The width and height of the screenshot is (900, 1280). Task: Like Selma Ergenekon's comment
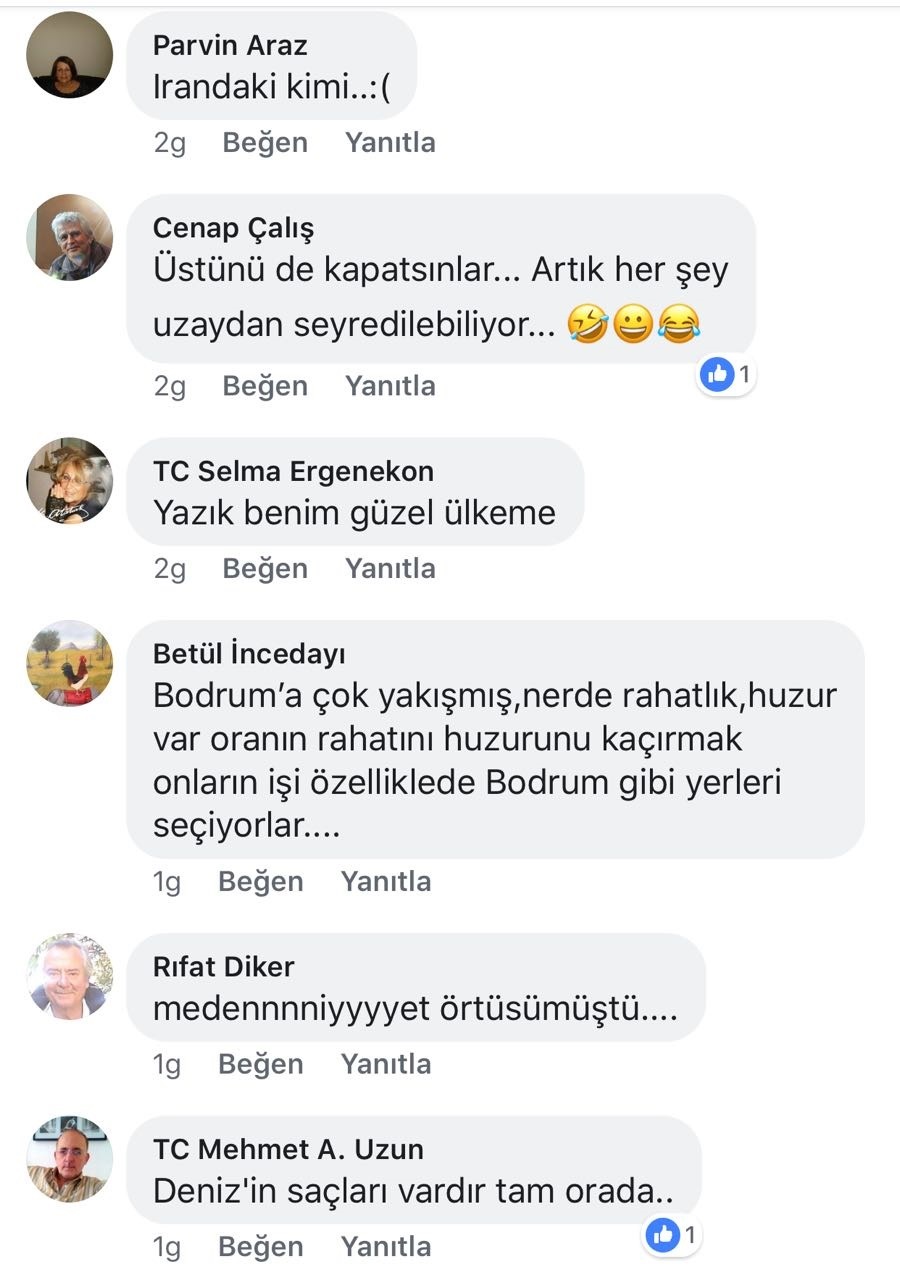coord(265,568)
